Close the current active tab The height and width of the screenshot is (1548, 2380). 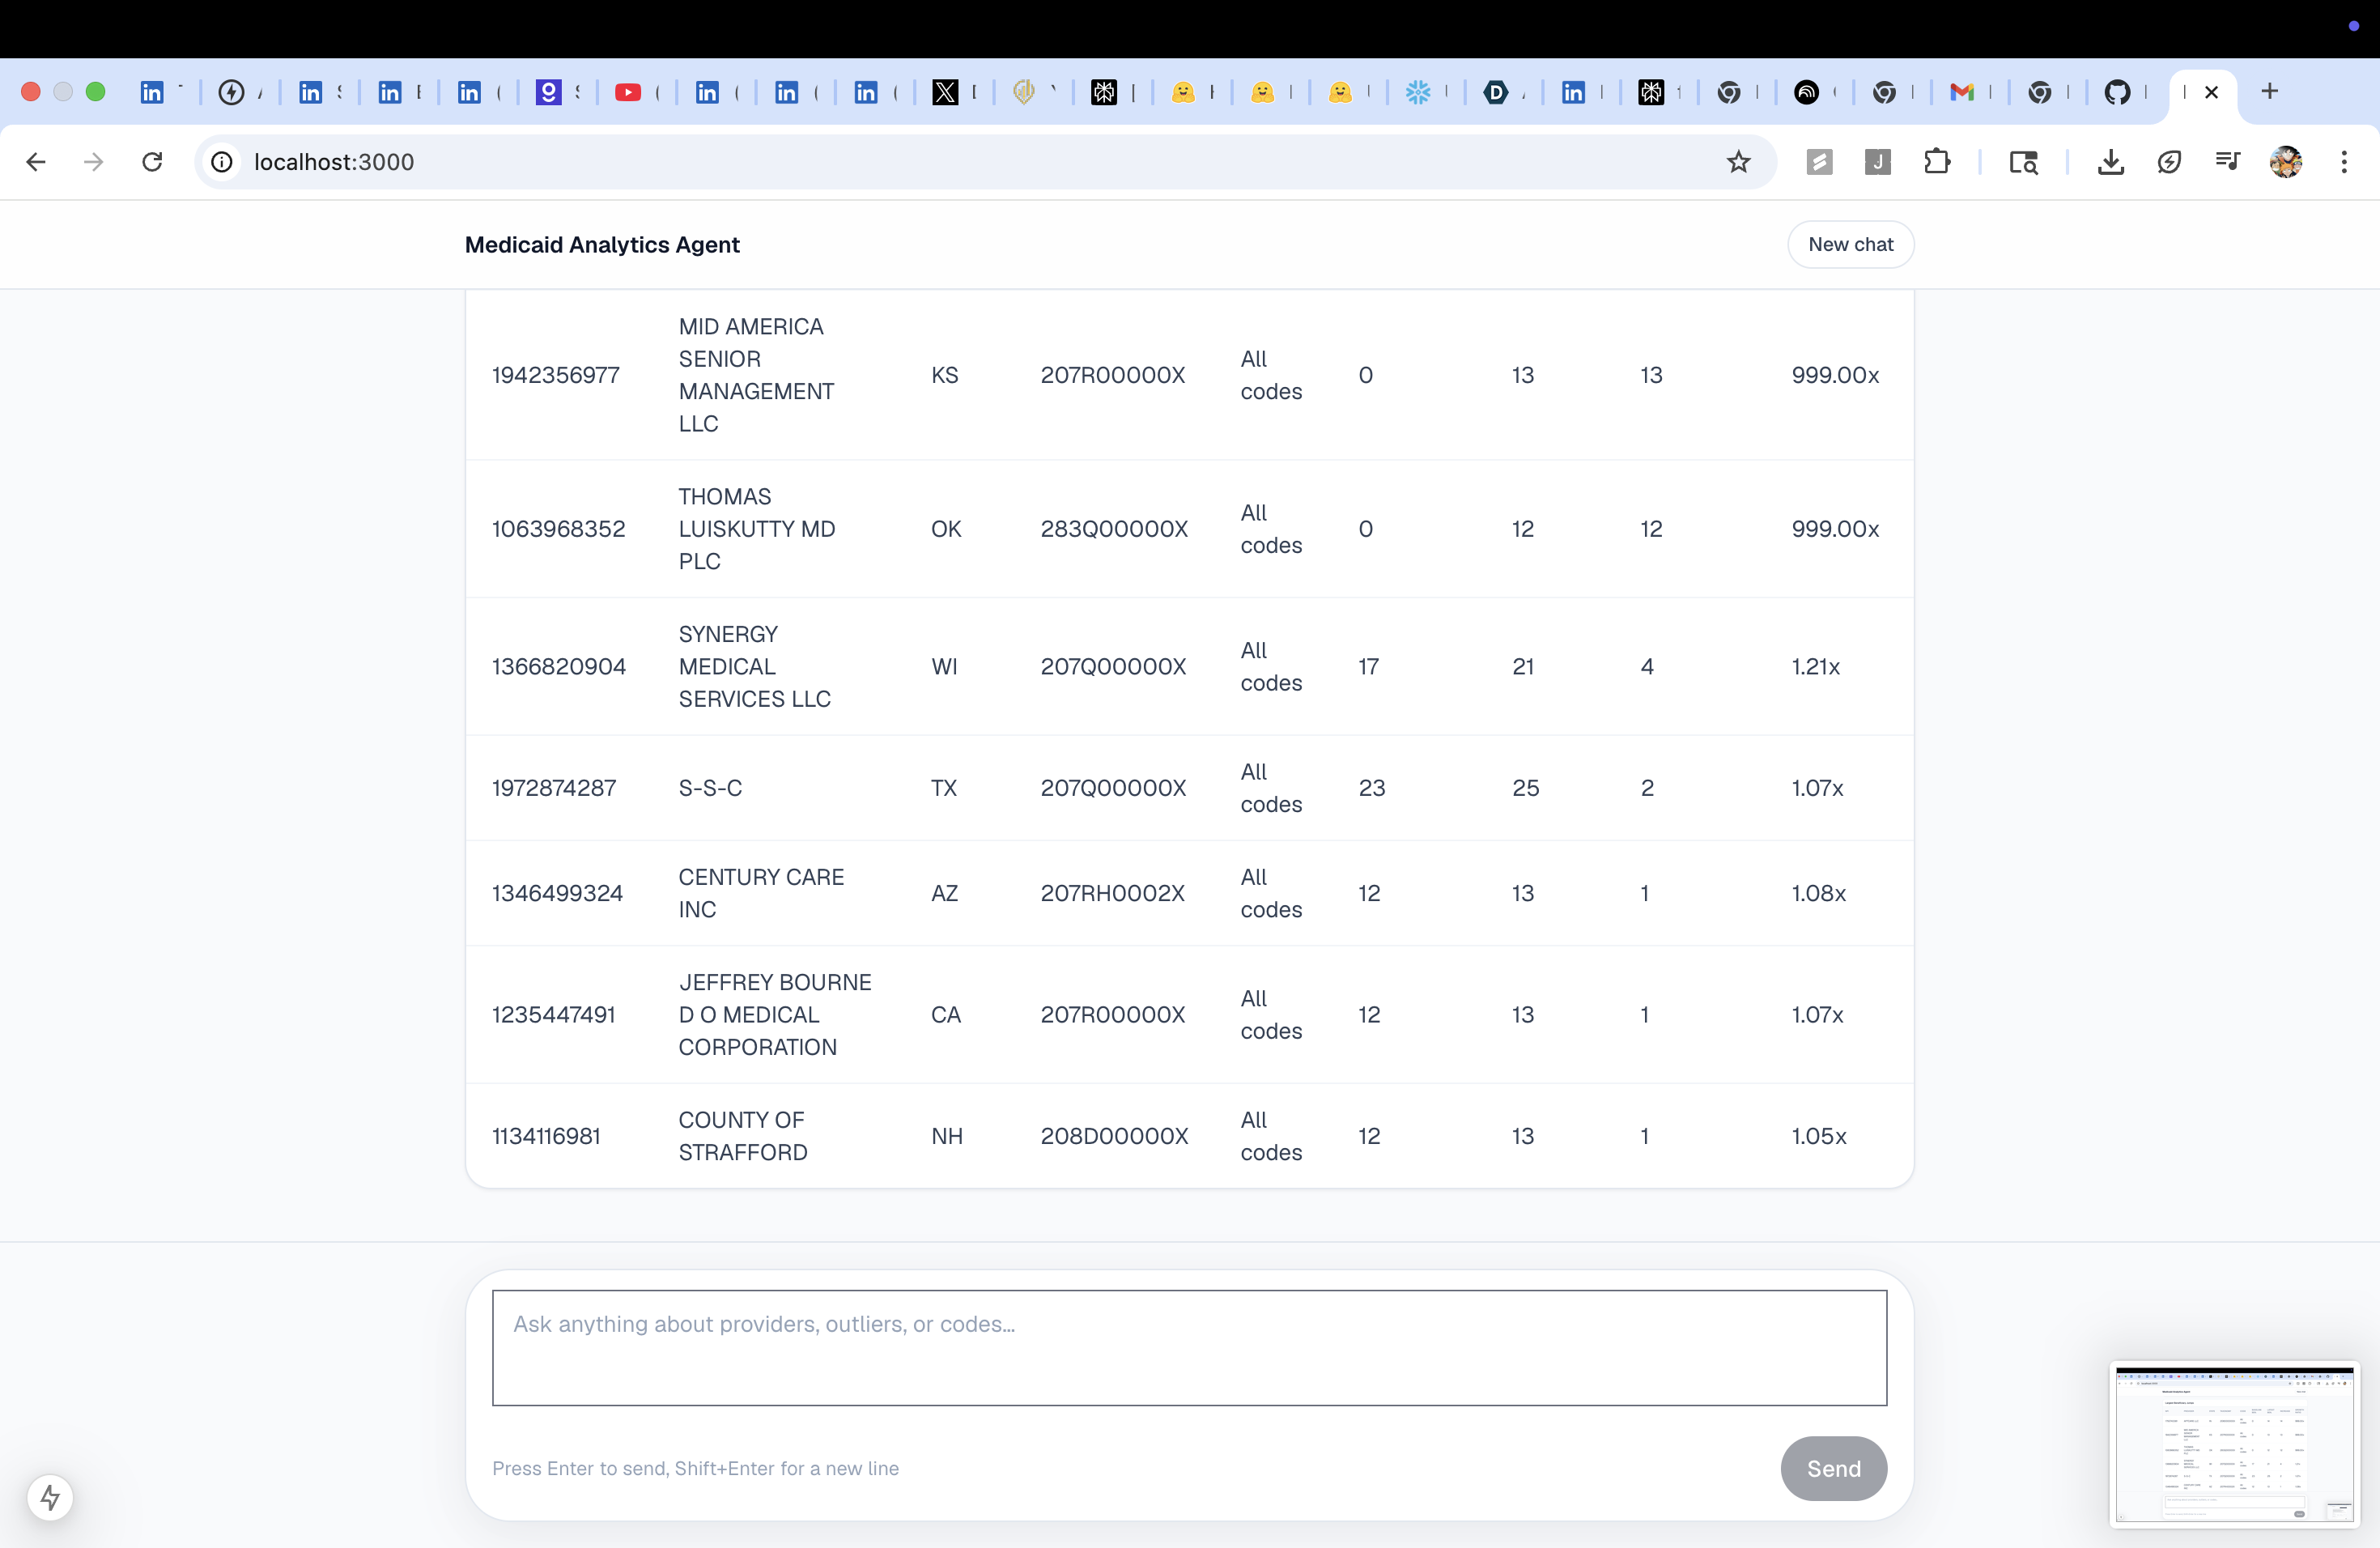[2212, 93]
